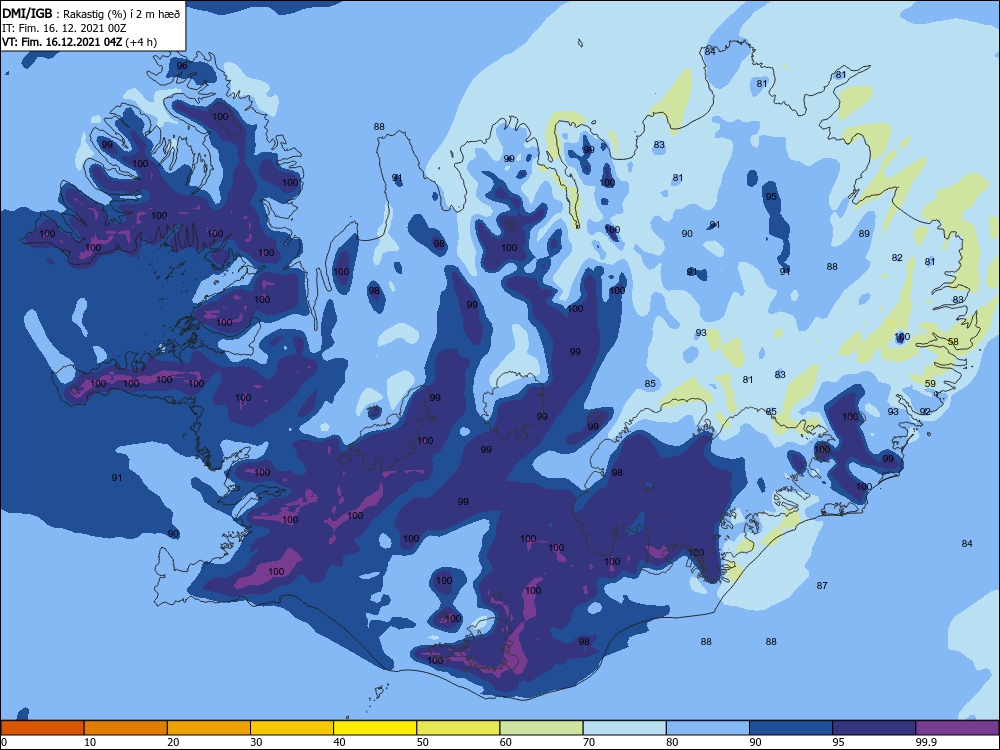Screen dimensions: 1000x750
Task: Click the humidity value '92' on the map
Action: (925, 411)
